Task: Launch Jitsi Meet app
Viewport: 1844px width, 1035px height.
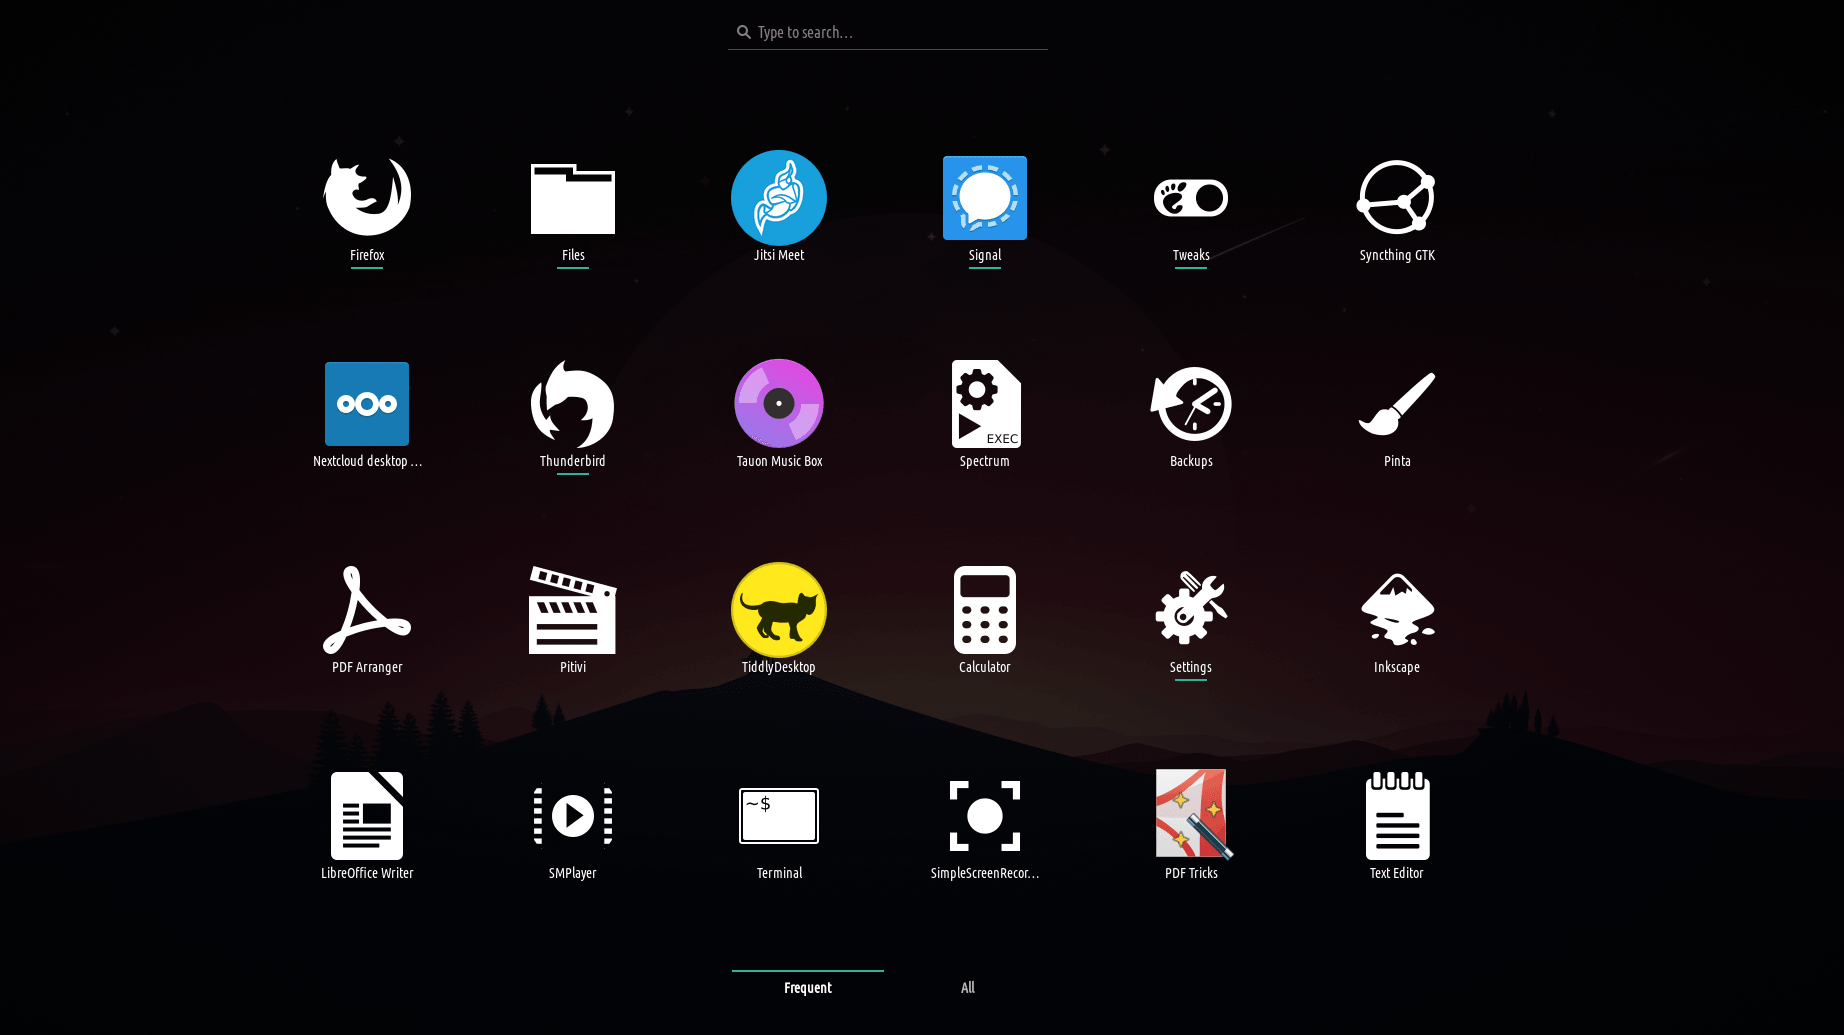Action: point(778,198)
